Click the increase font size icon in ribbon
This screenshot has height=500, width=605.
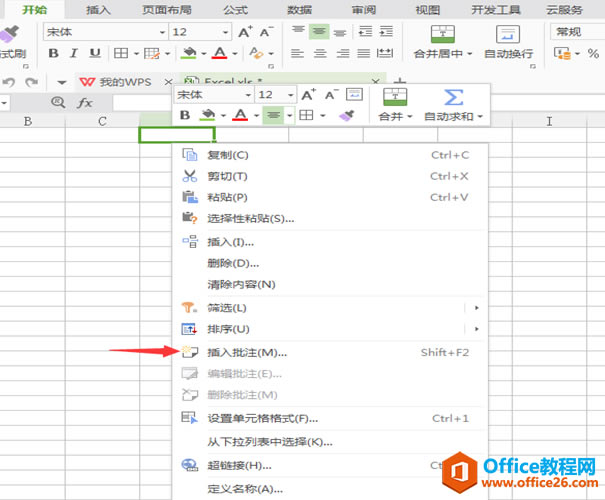245,32
